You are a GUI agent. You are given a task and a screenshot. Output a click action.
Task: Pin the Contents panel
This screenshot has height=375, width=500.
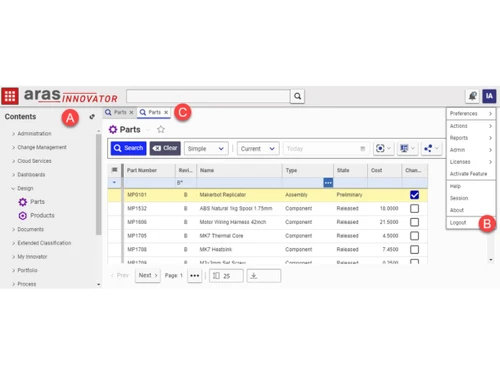(x=92, y=117)
